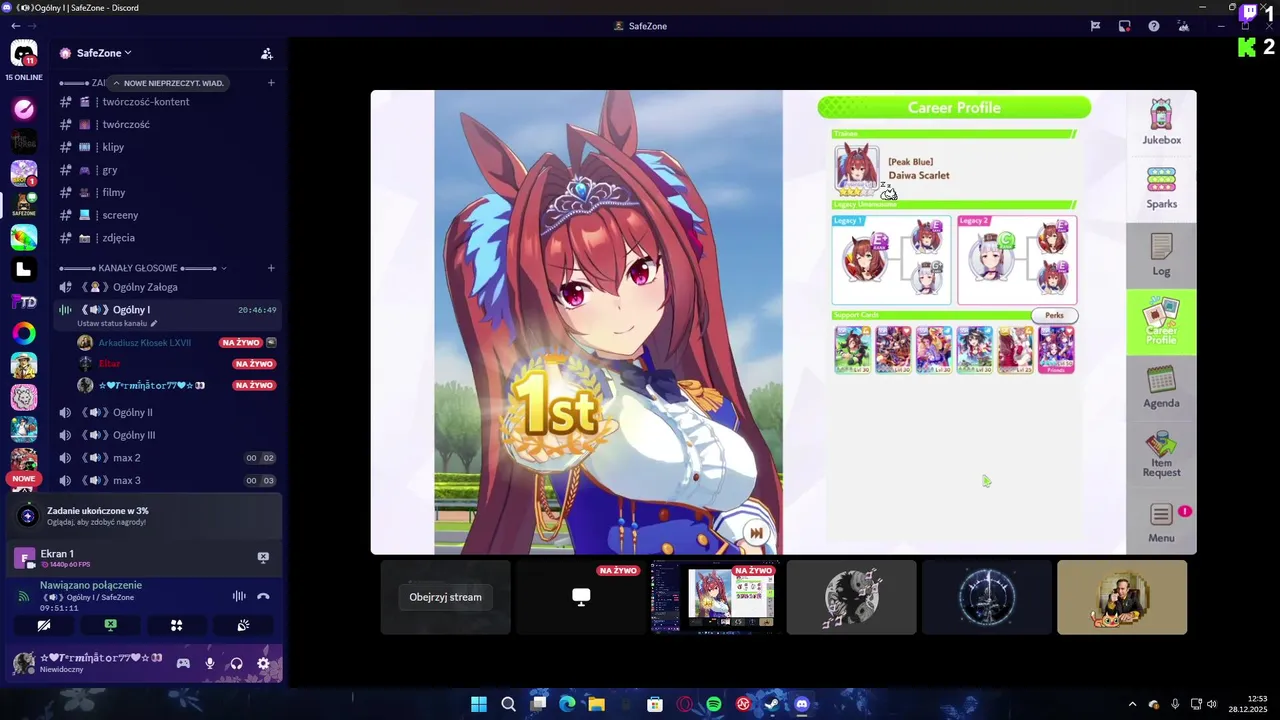This screenshot has height=720, width=1280.
Task: Open noise suppression waveform icon
Action: [239, 596]
